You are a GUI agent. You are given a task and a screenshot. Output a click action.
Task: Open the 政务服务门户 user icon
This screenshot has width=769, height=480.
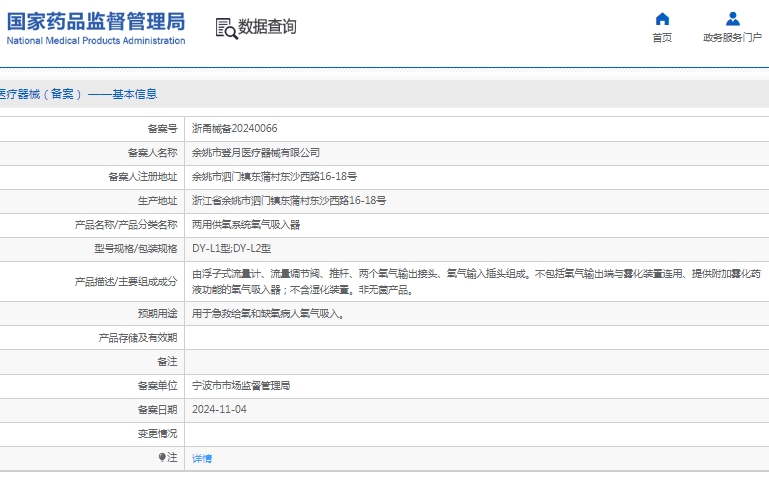pos(733,19)
